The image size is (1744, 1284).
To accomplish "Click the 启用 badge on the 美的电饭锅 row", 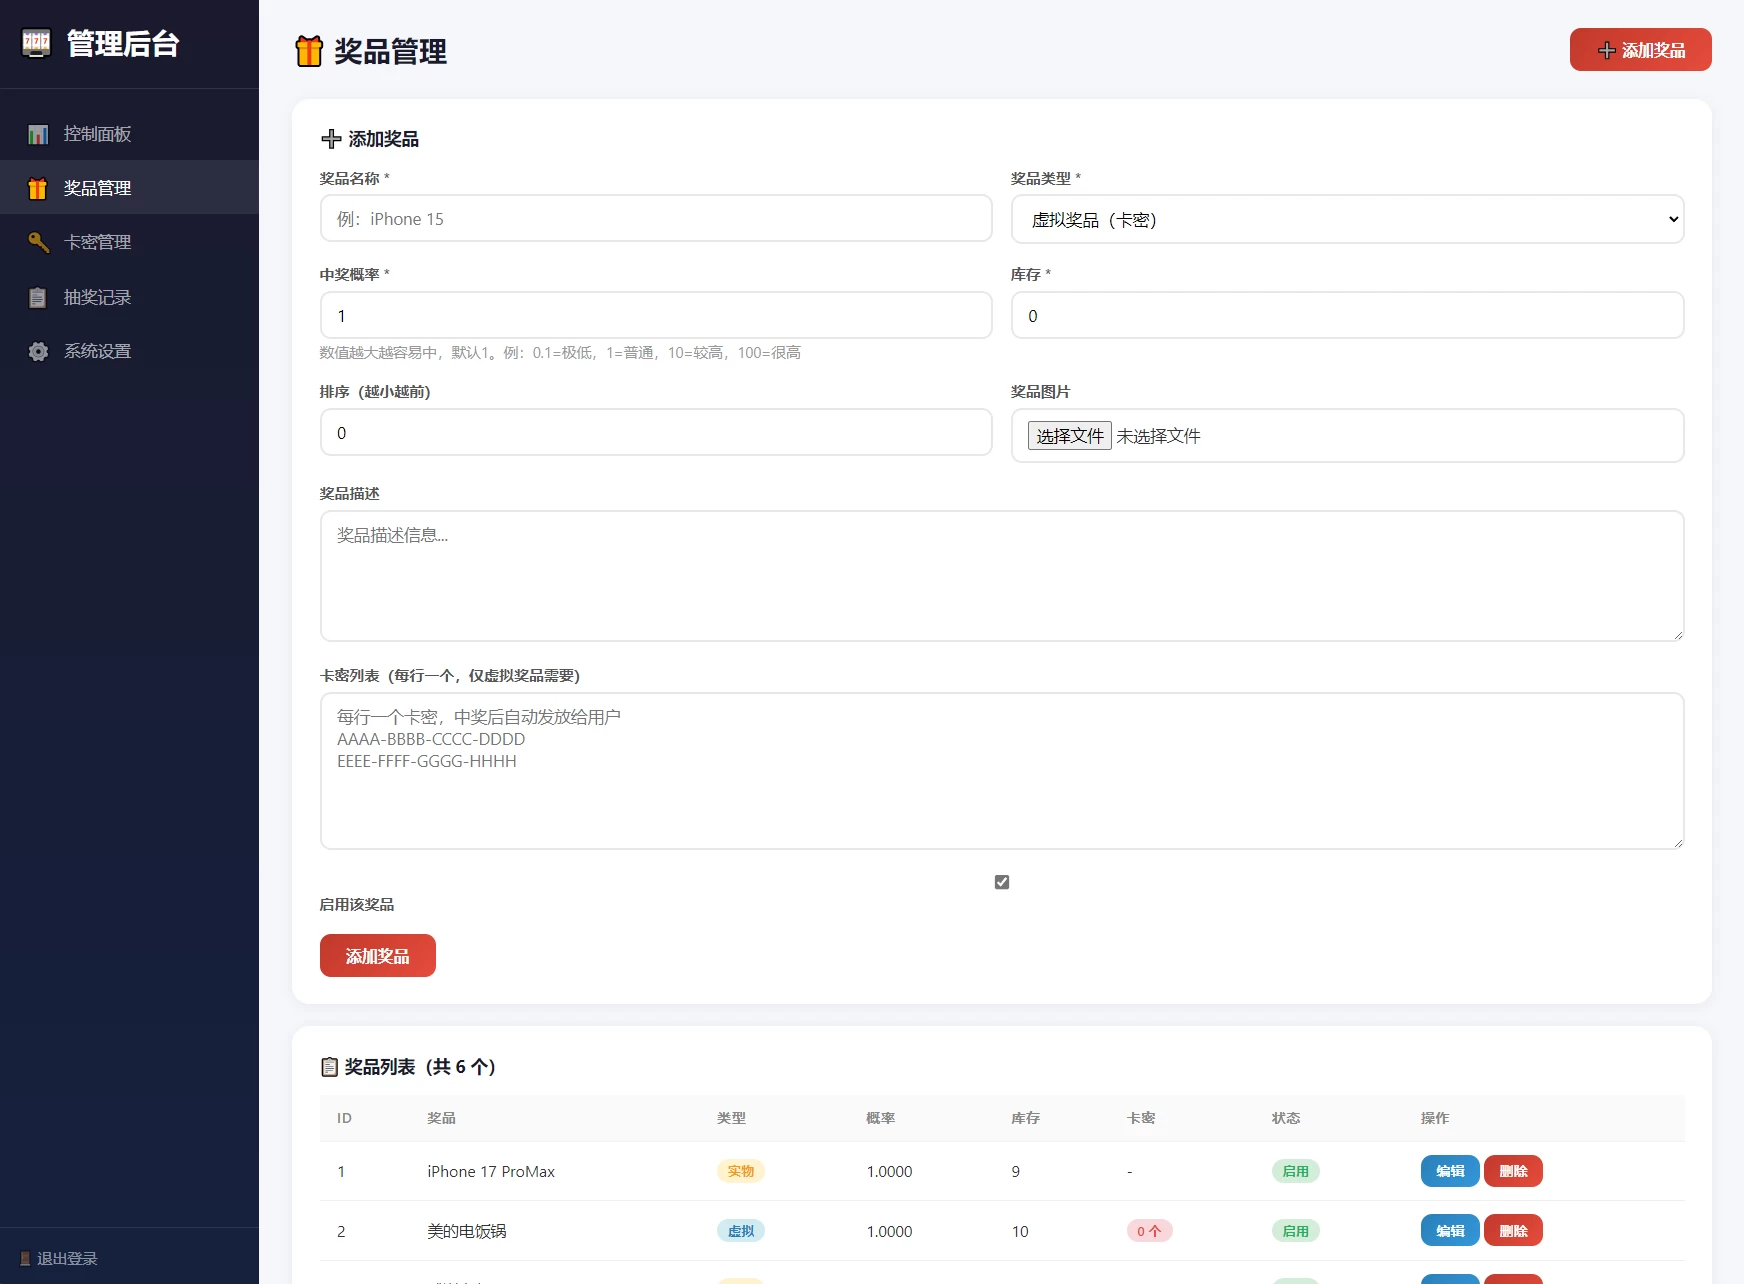I will tap(1295, 1231).
